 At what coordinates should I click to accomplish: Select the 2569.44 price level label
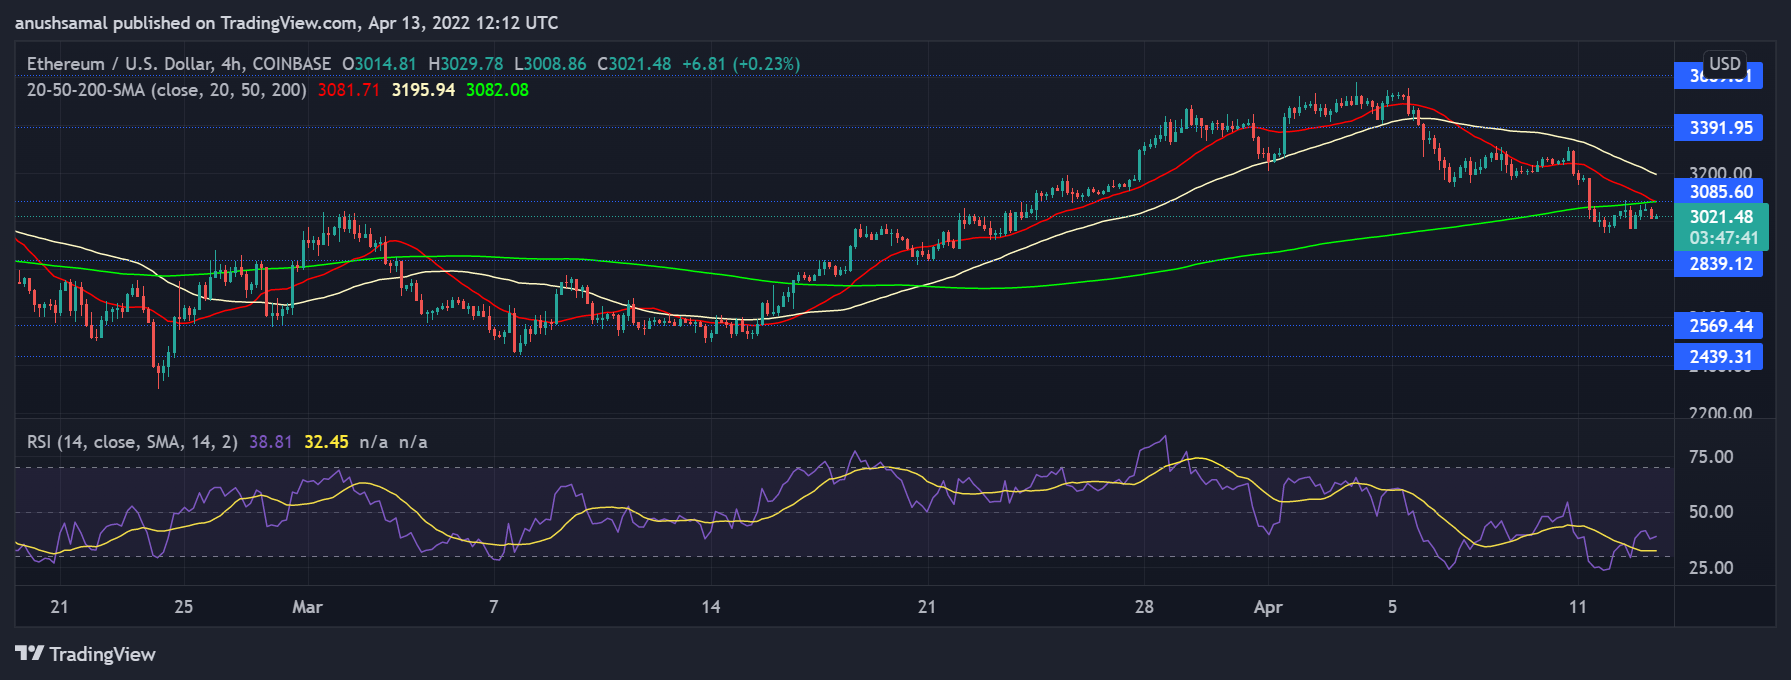click(x=1720, y=326)
